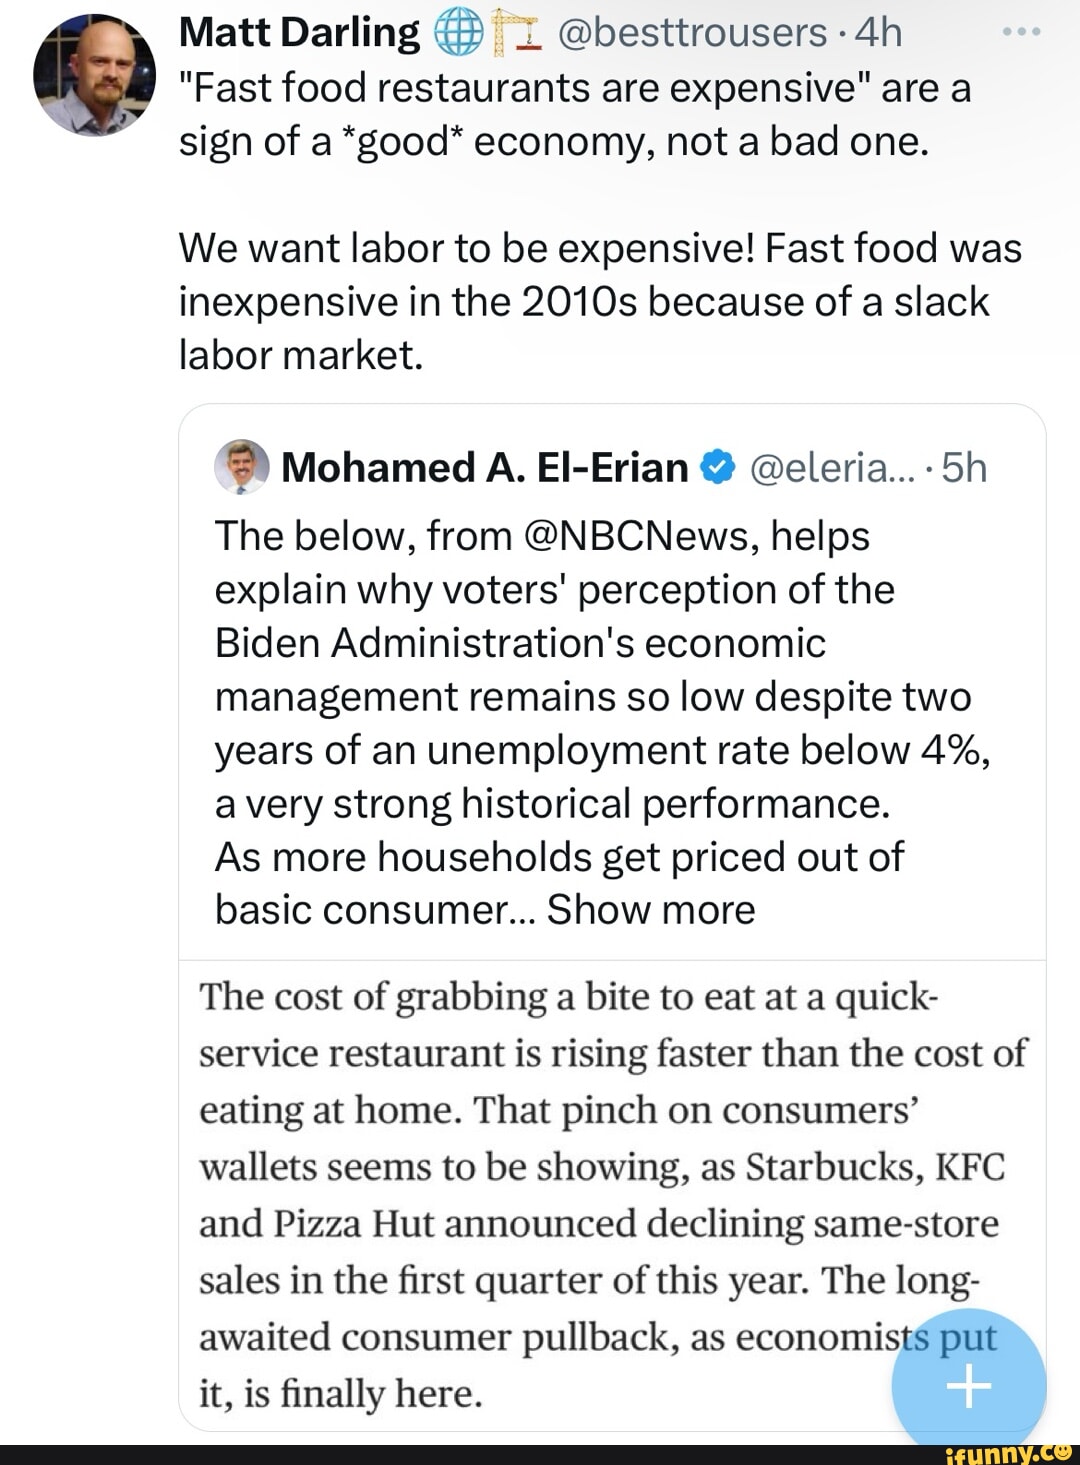Tap the blue plus compose button
Image resolution: width=1080 pixels, height=1465 pixels.
(968, 1386)
